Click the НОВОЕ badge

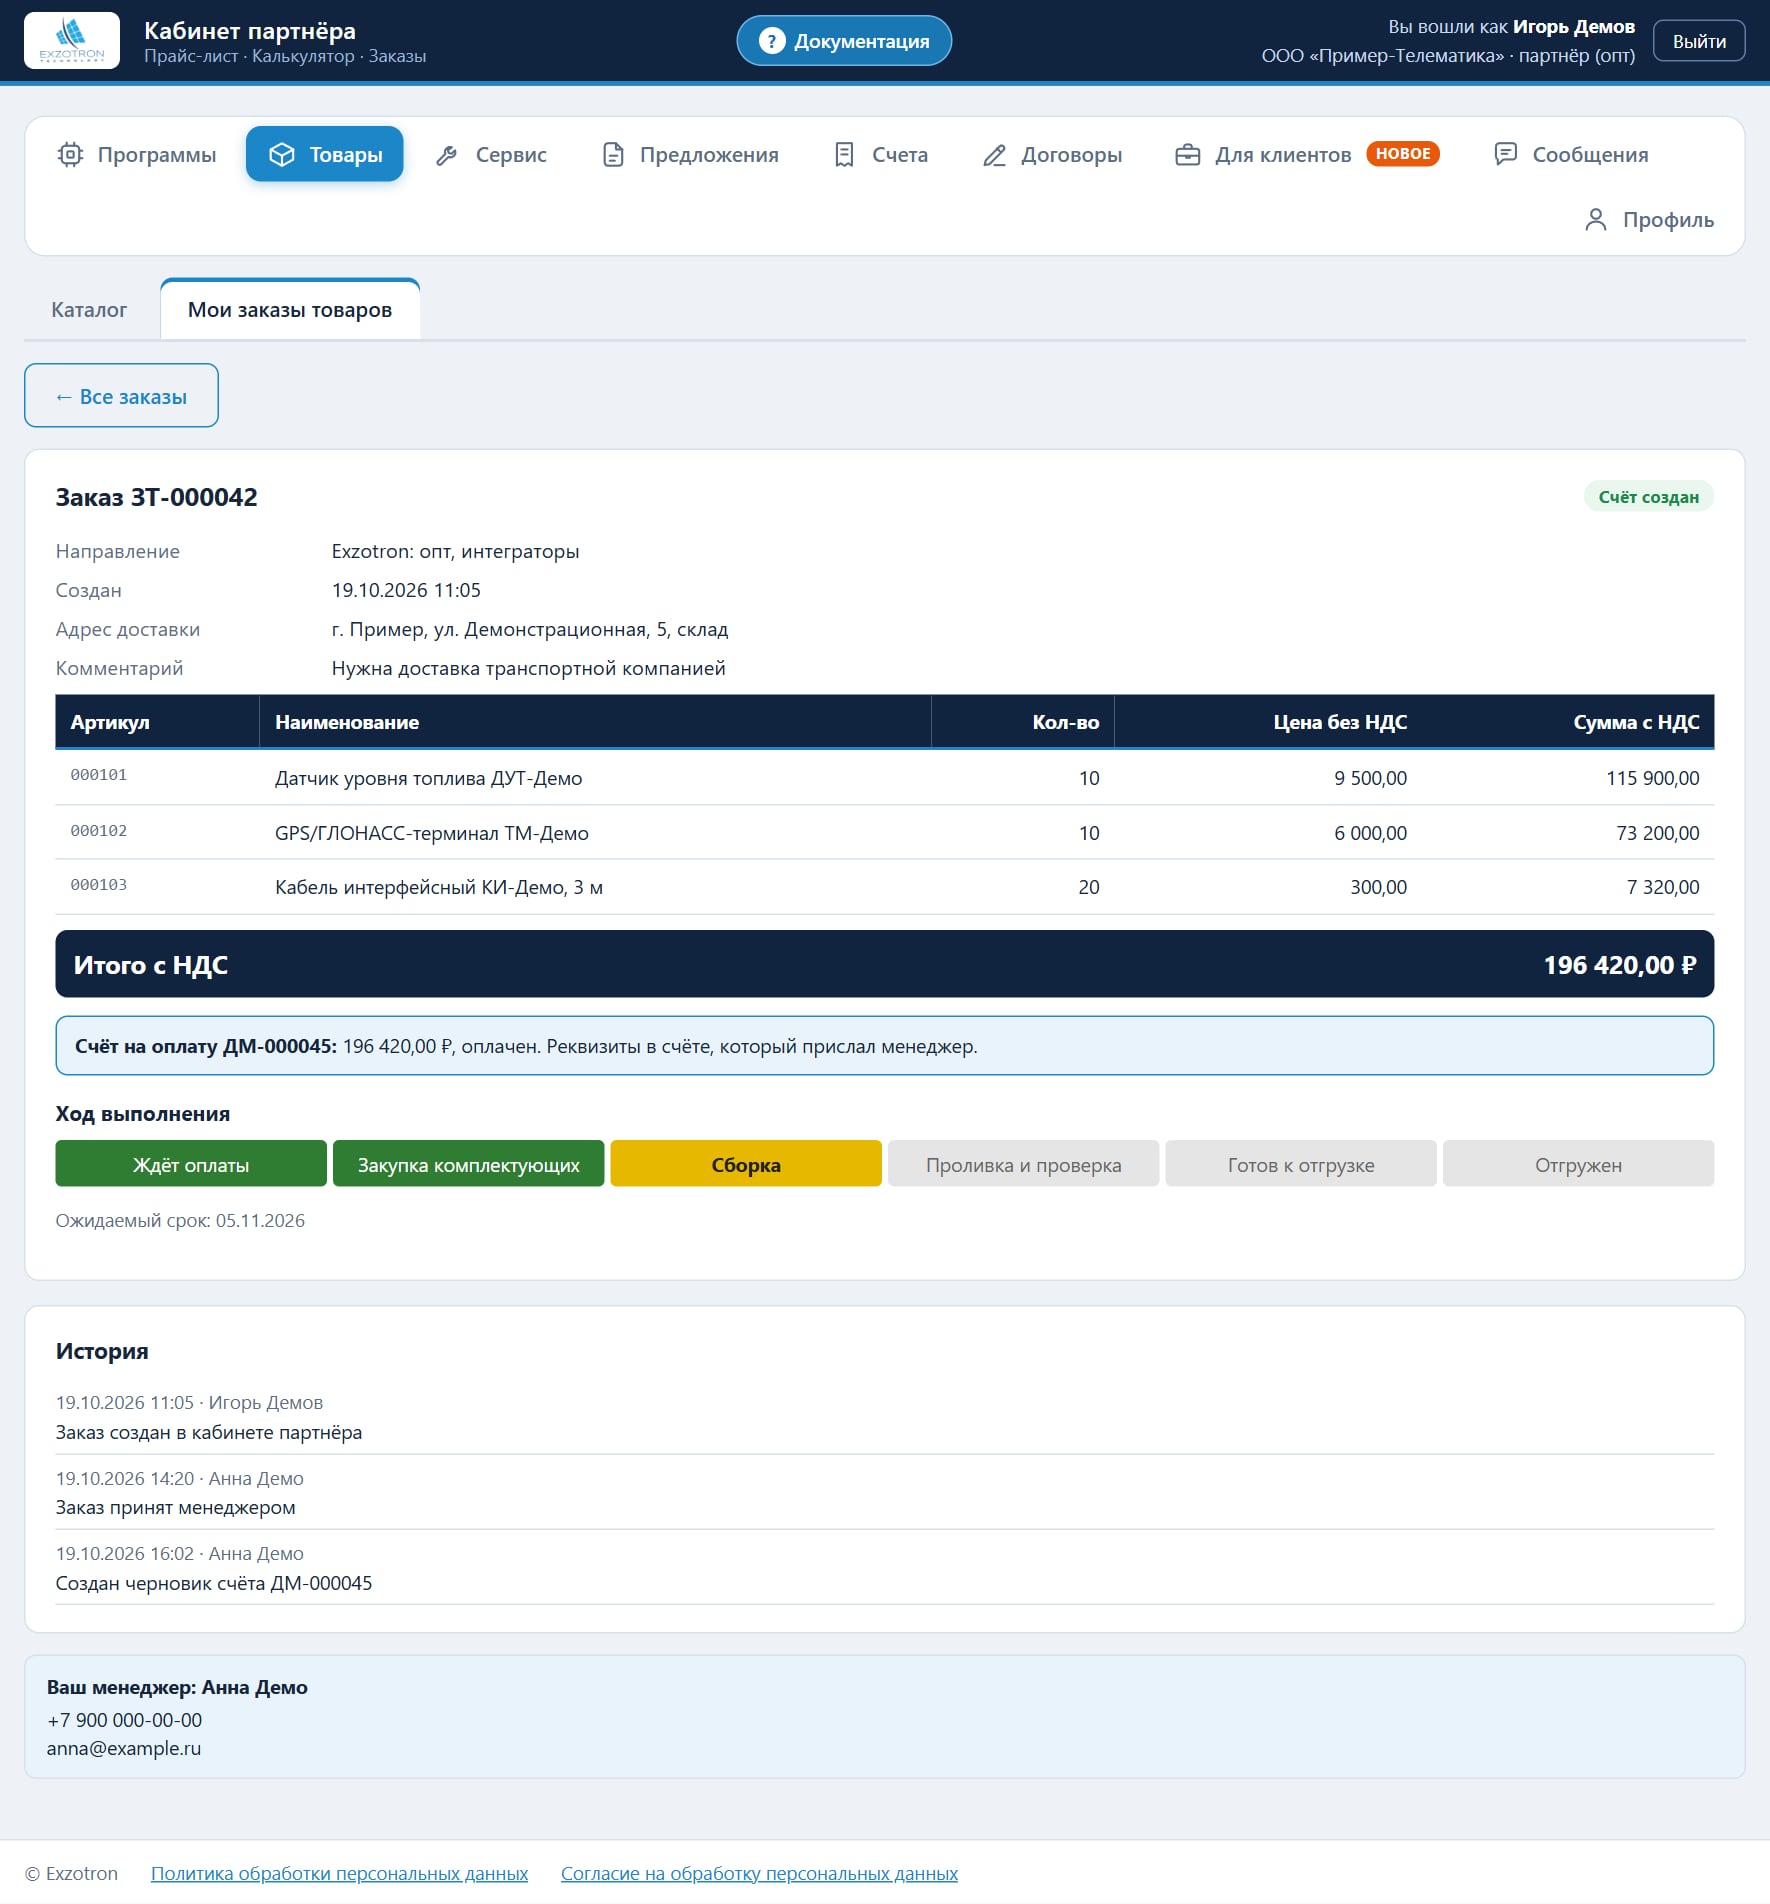1403,153
